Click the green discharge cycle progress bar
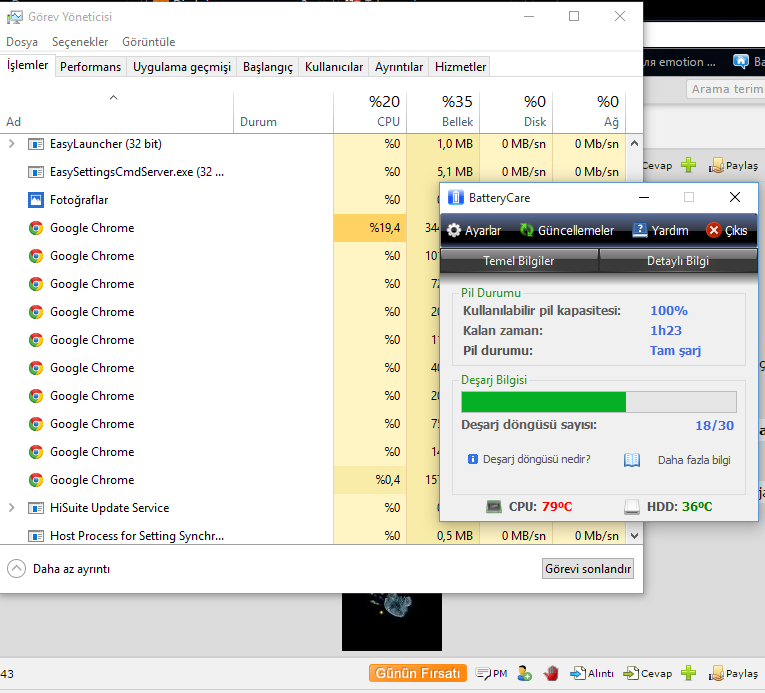Viewport: 765px width, 693px height. pos(599,402)
